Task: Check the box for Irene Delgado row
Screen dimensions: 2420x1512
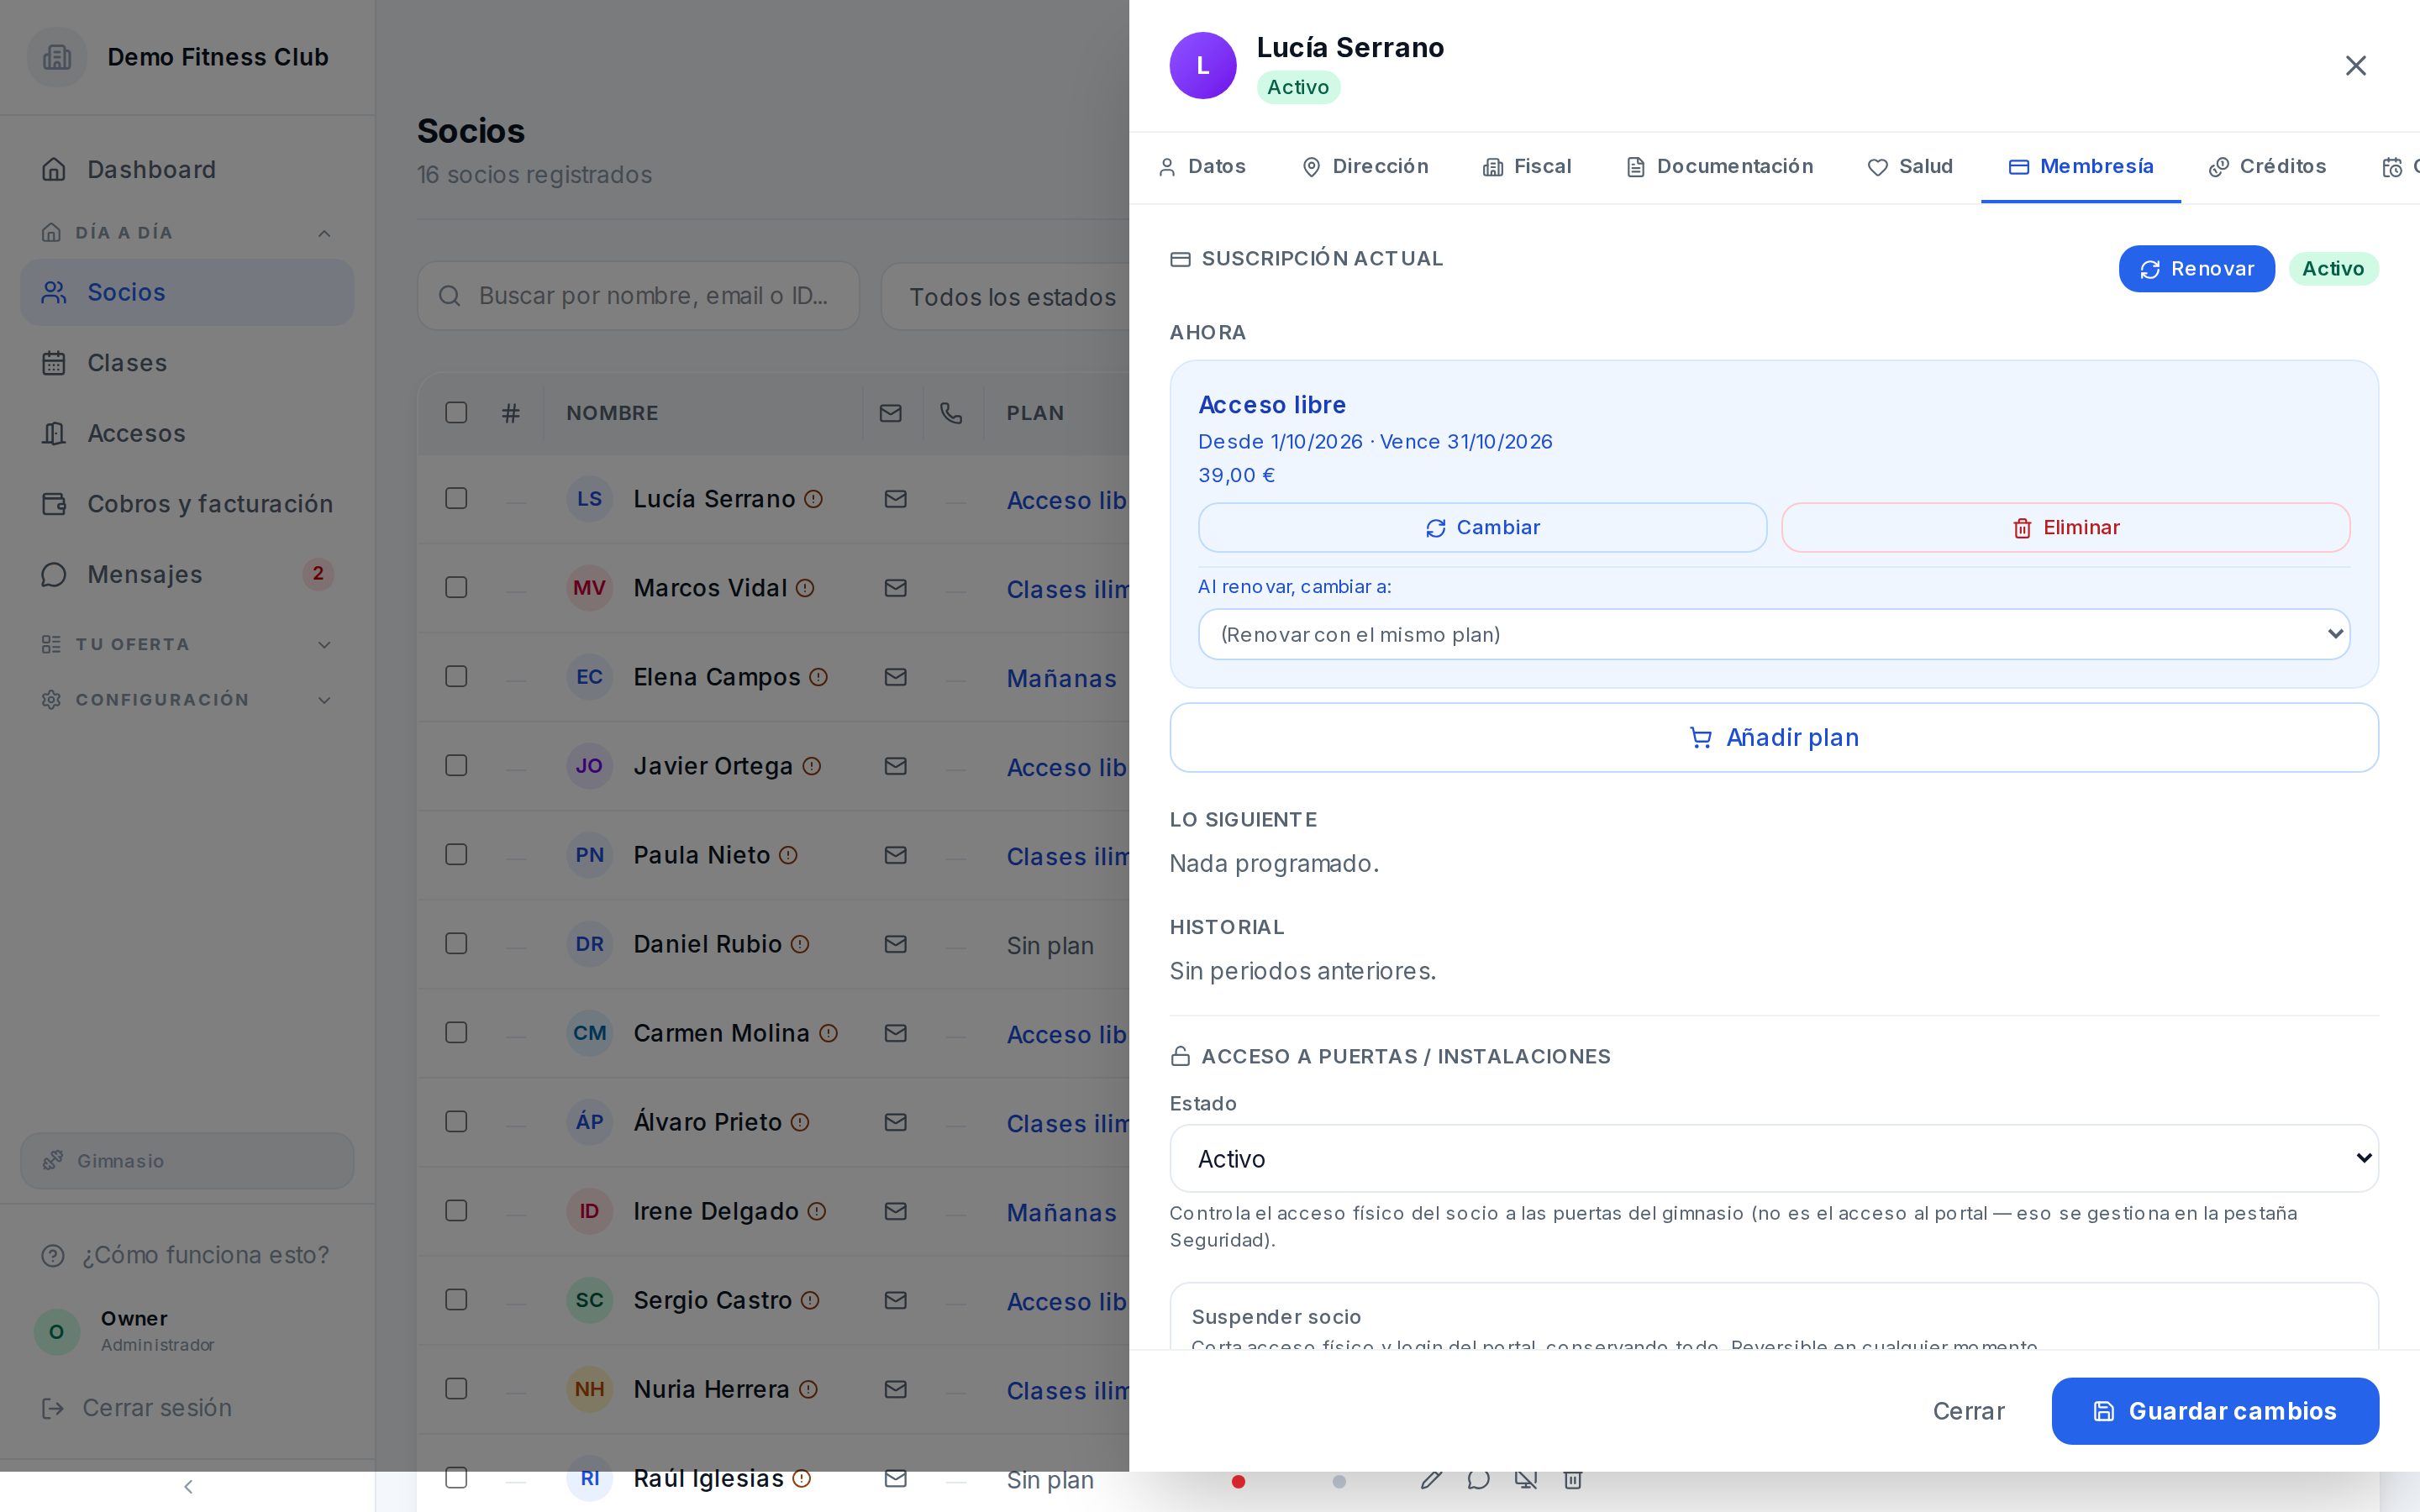Action: tap(456, 1210)
